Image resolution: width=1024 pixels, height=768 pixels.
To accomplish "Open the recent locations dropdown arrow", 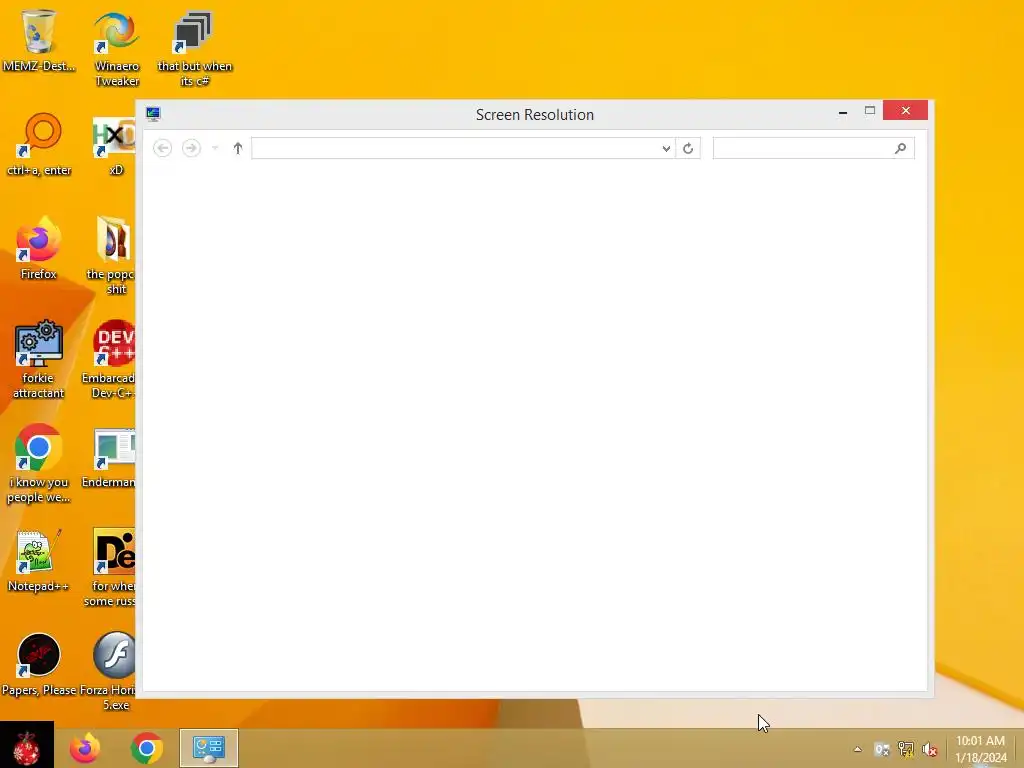I will 215,148.
